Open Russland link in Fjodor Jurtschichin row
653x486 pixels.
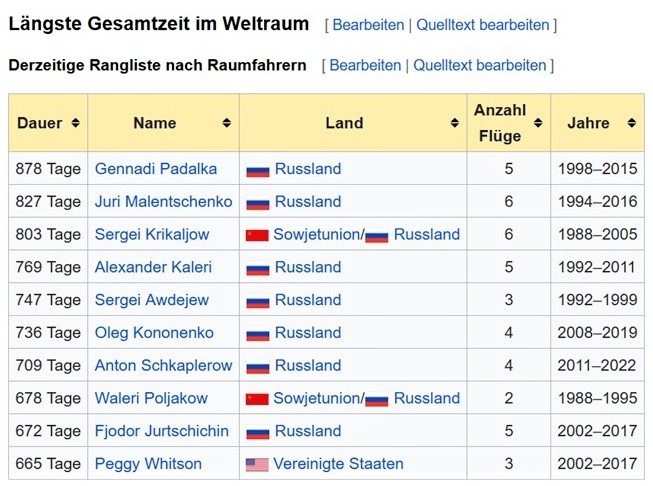pos(307,432)
